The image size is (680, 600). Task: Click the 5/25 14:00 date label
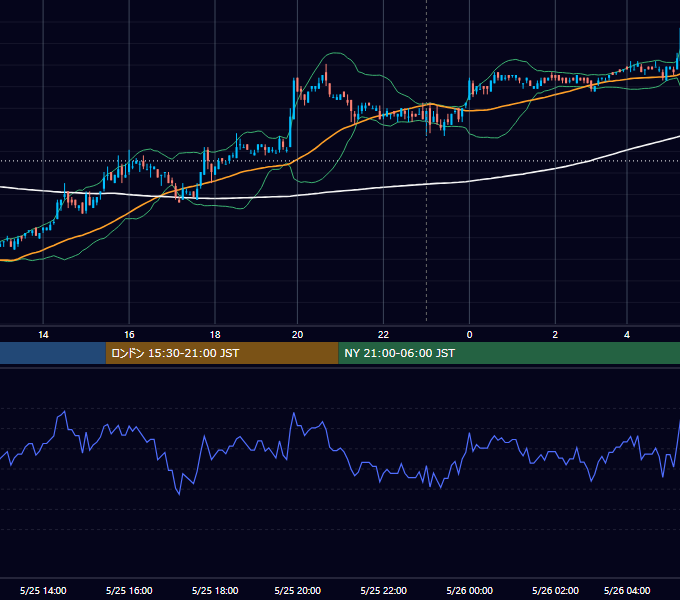(43, 590)
